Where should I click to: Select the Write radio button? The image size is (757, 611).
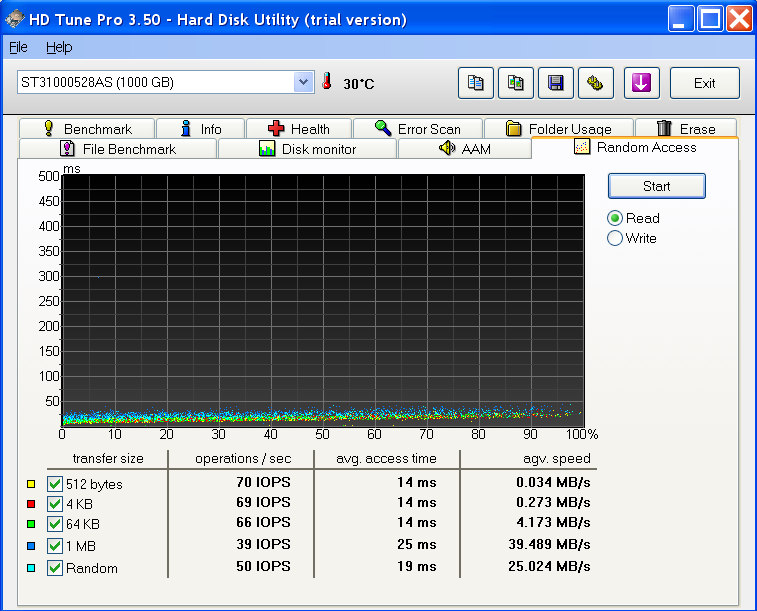tap(616, 238)
